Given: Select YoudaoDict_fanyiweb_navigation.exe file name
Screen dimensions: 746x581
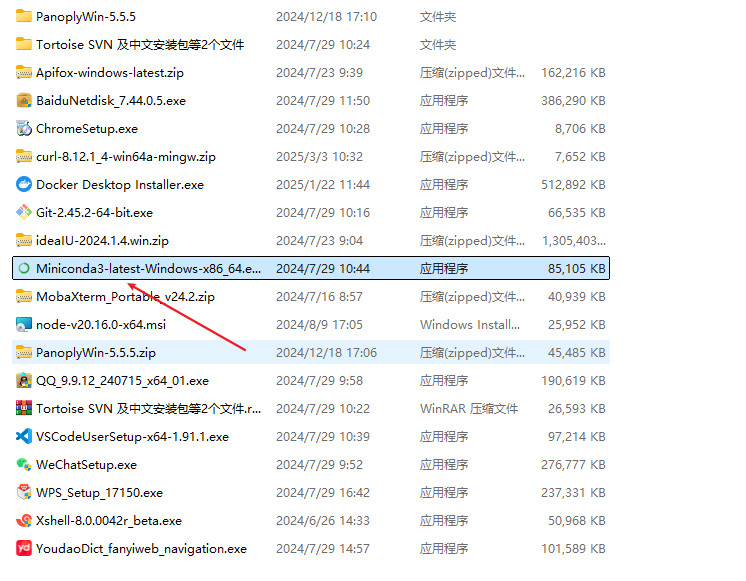Looking at the screenshot, I should 142,549.
